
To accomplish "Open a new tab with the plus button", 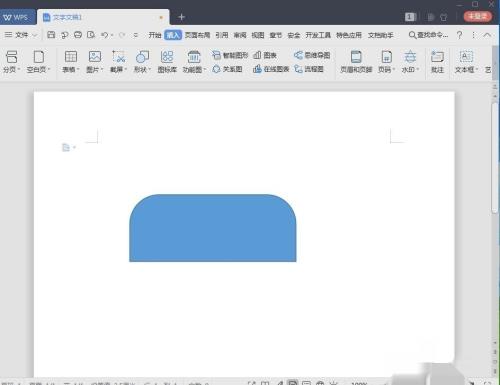I will (x=181, y=17).
